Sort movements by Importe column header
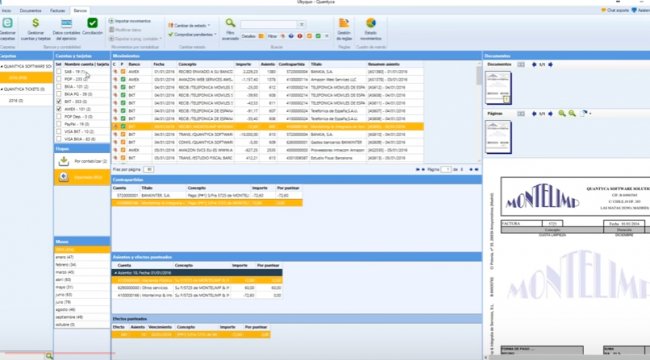The height and width of the screenshot is (360, 650). click(243, 64)
